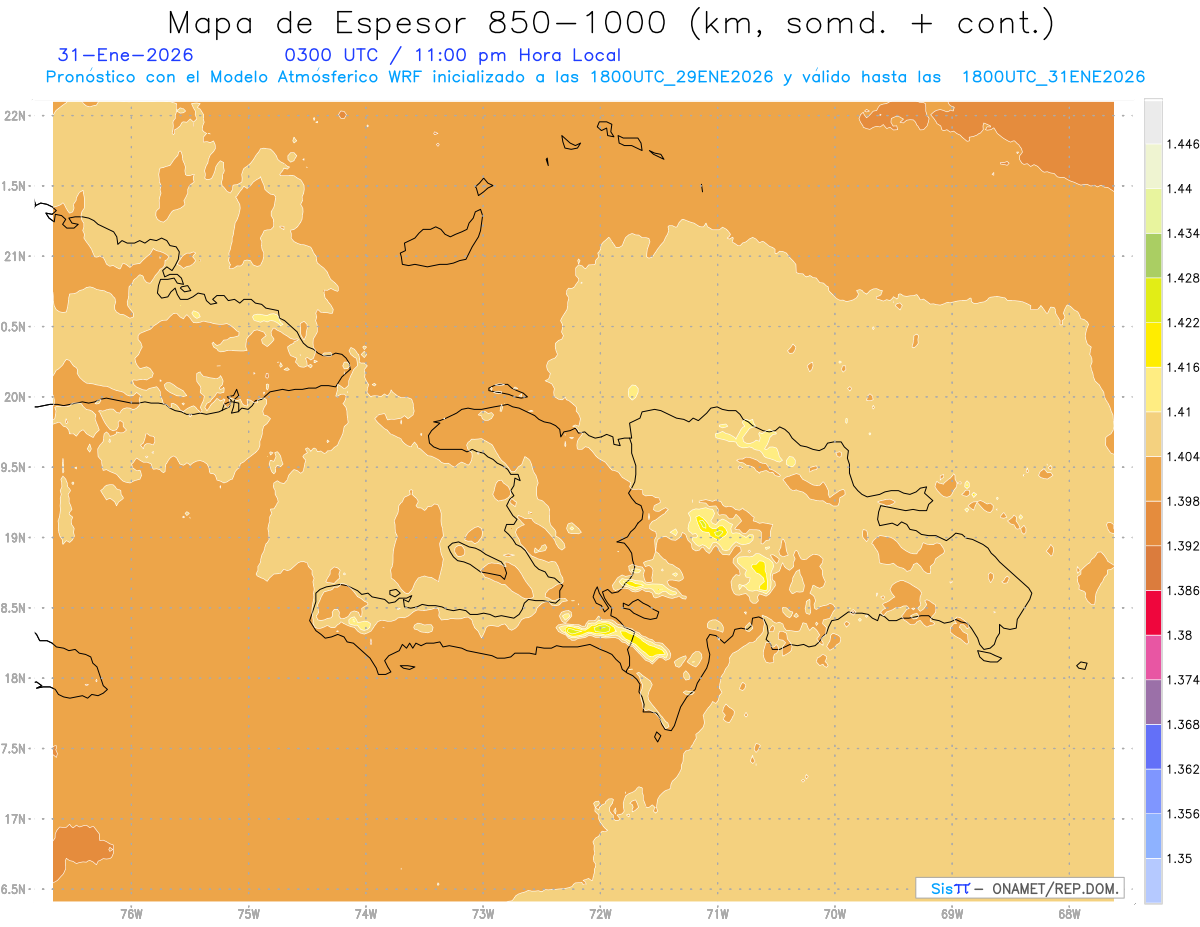Click longitude label '71W'
This screenshot has height=927, width=1200.
(x=717, y=913)
